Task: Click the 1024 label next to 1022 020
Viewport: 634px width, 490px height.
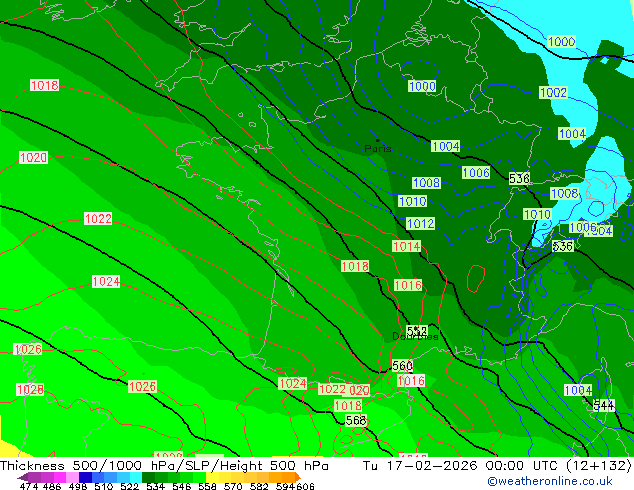Action: 293,383
